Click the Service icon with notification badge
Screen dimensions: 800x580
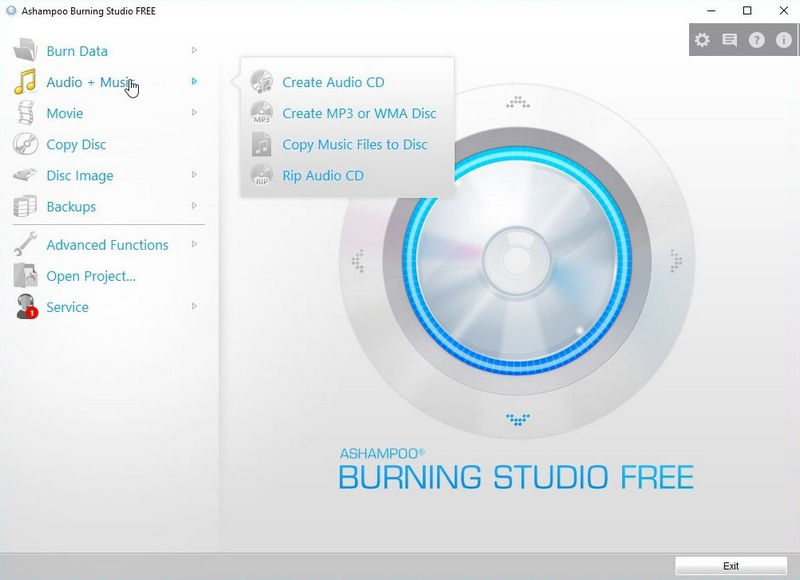click(25, 307)
